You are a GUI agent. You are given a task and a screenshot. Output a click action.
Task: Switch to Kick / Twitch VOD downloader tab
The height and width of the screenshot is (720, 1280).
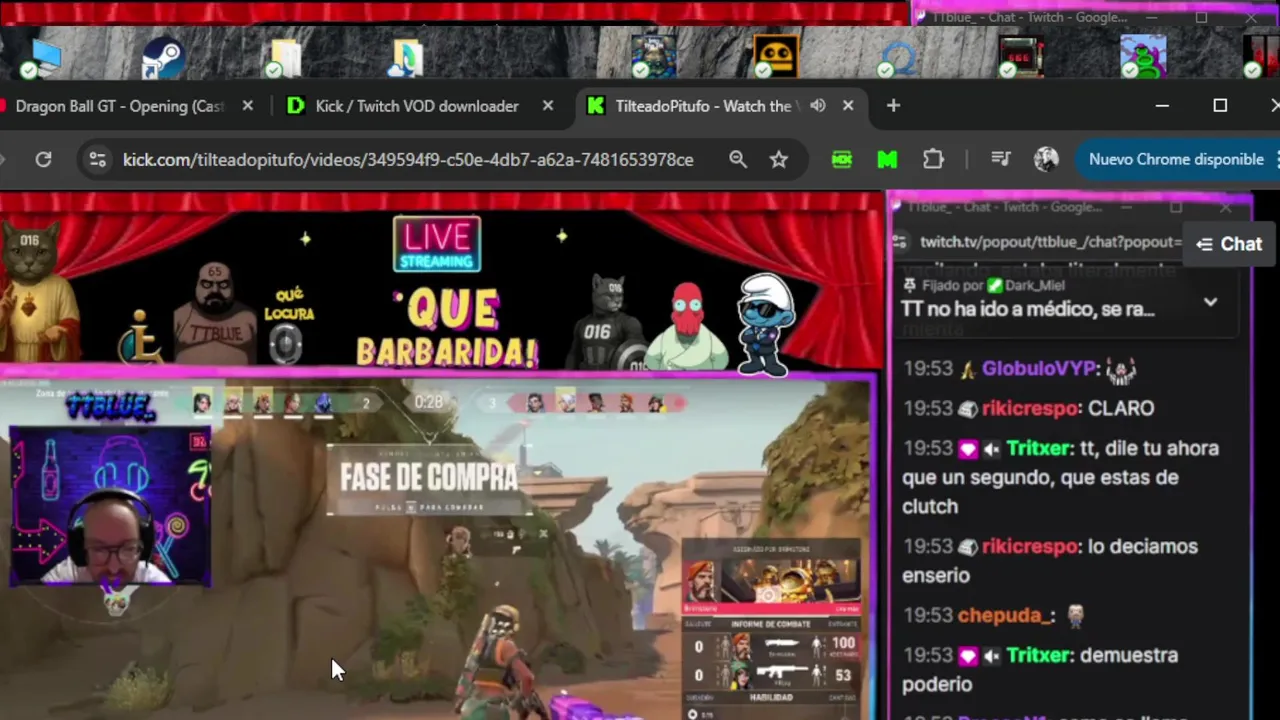point(417,106)
